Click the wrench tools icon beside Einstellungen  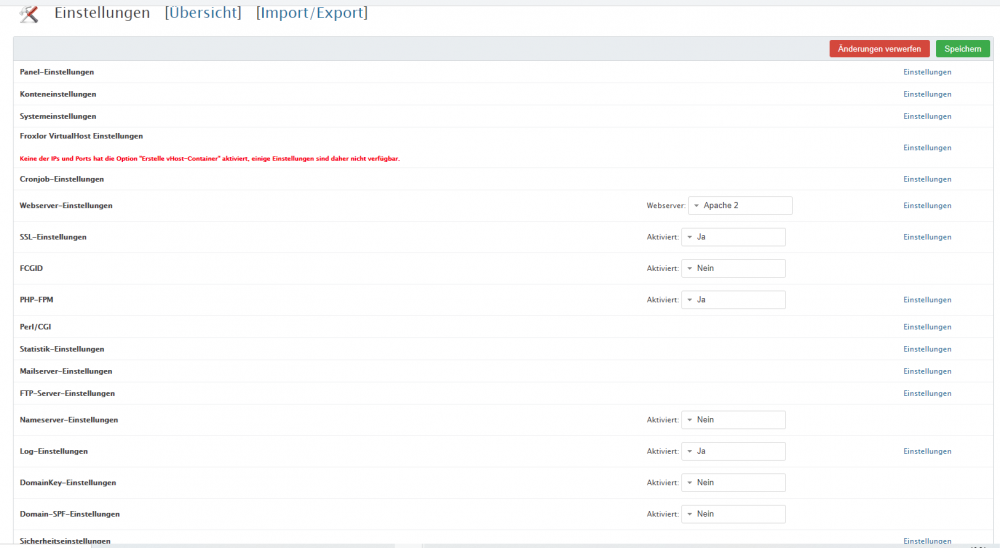(x=29, y=14)
